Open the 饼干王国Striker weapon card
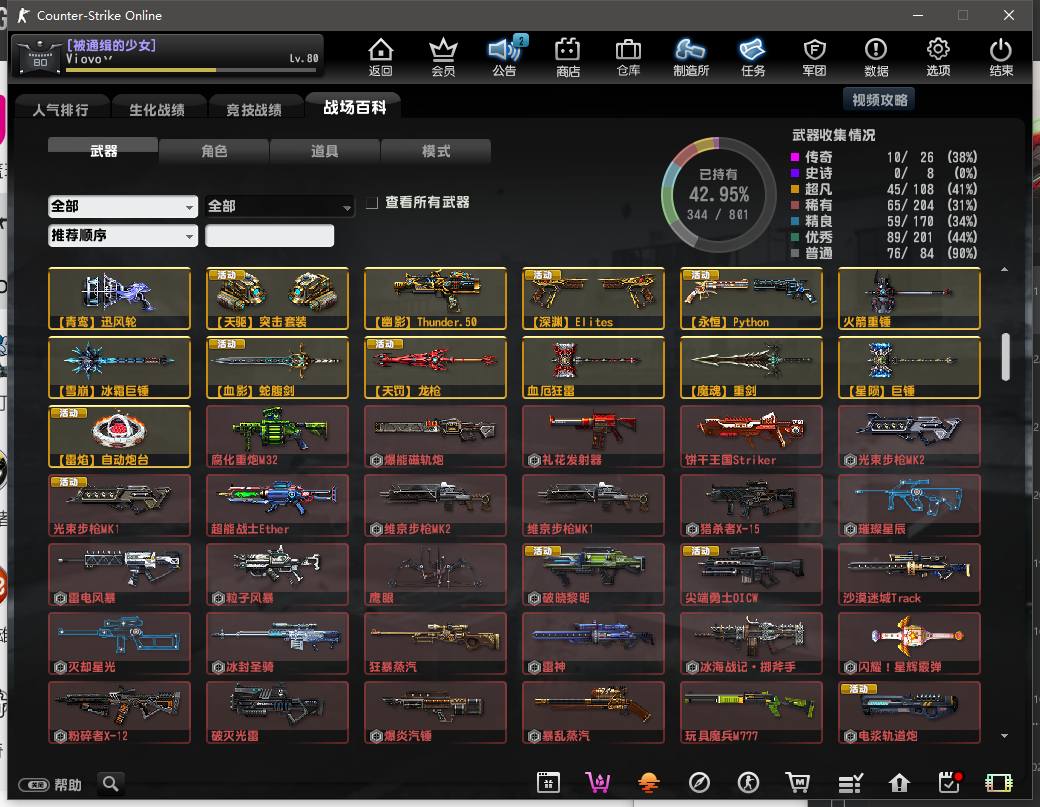Screen dimensions: 1040x807 pos(751,436)
